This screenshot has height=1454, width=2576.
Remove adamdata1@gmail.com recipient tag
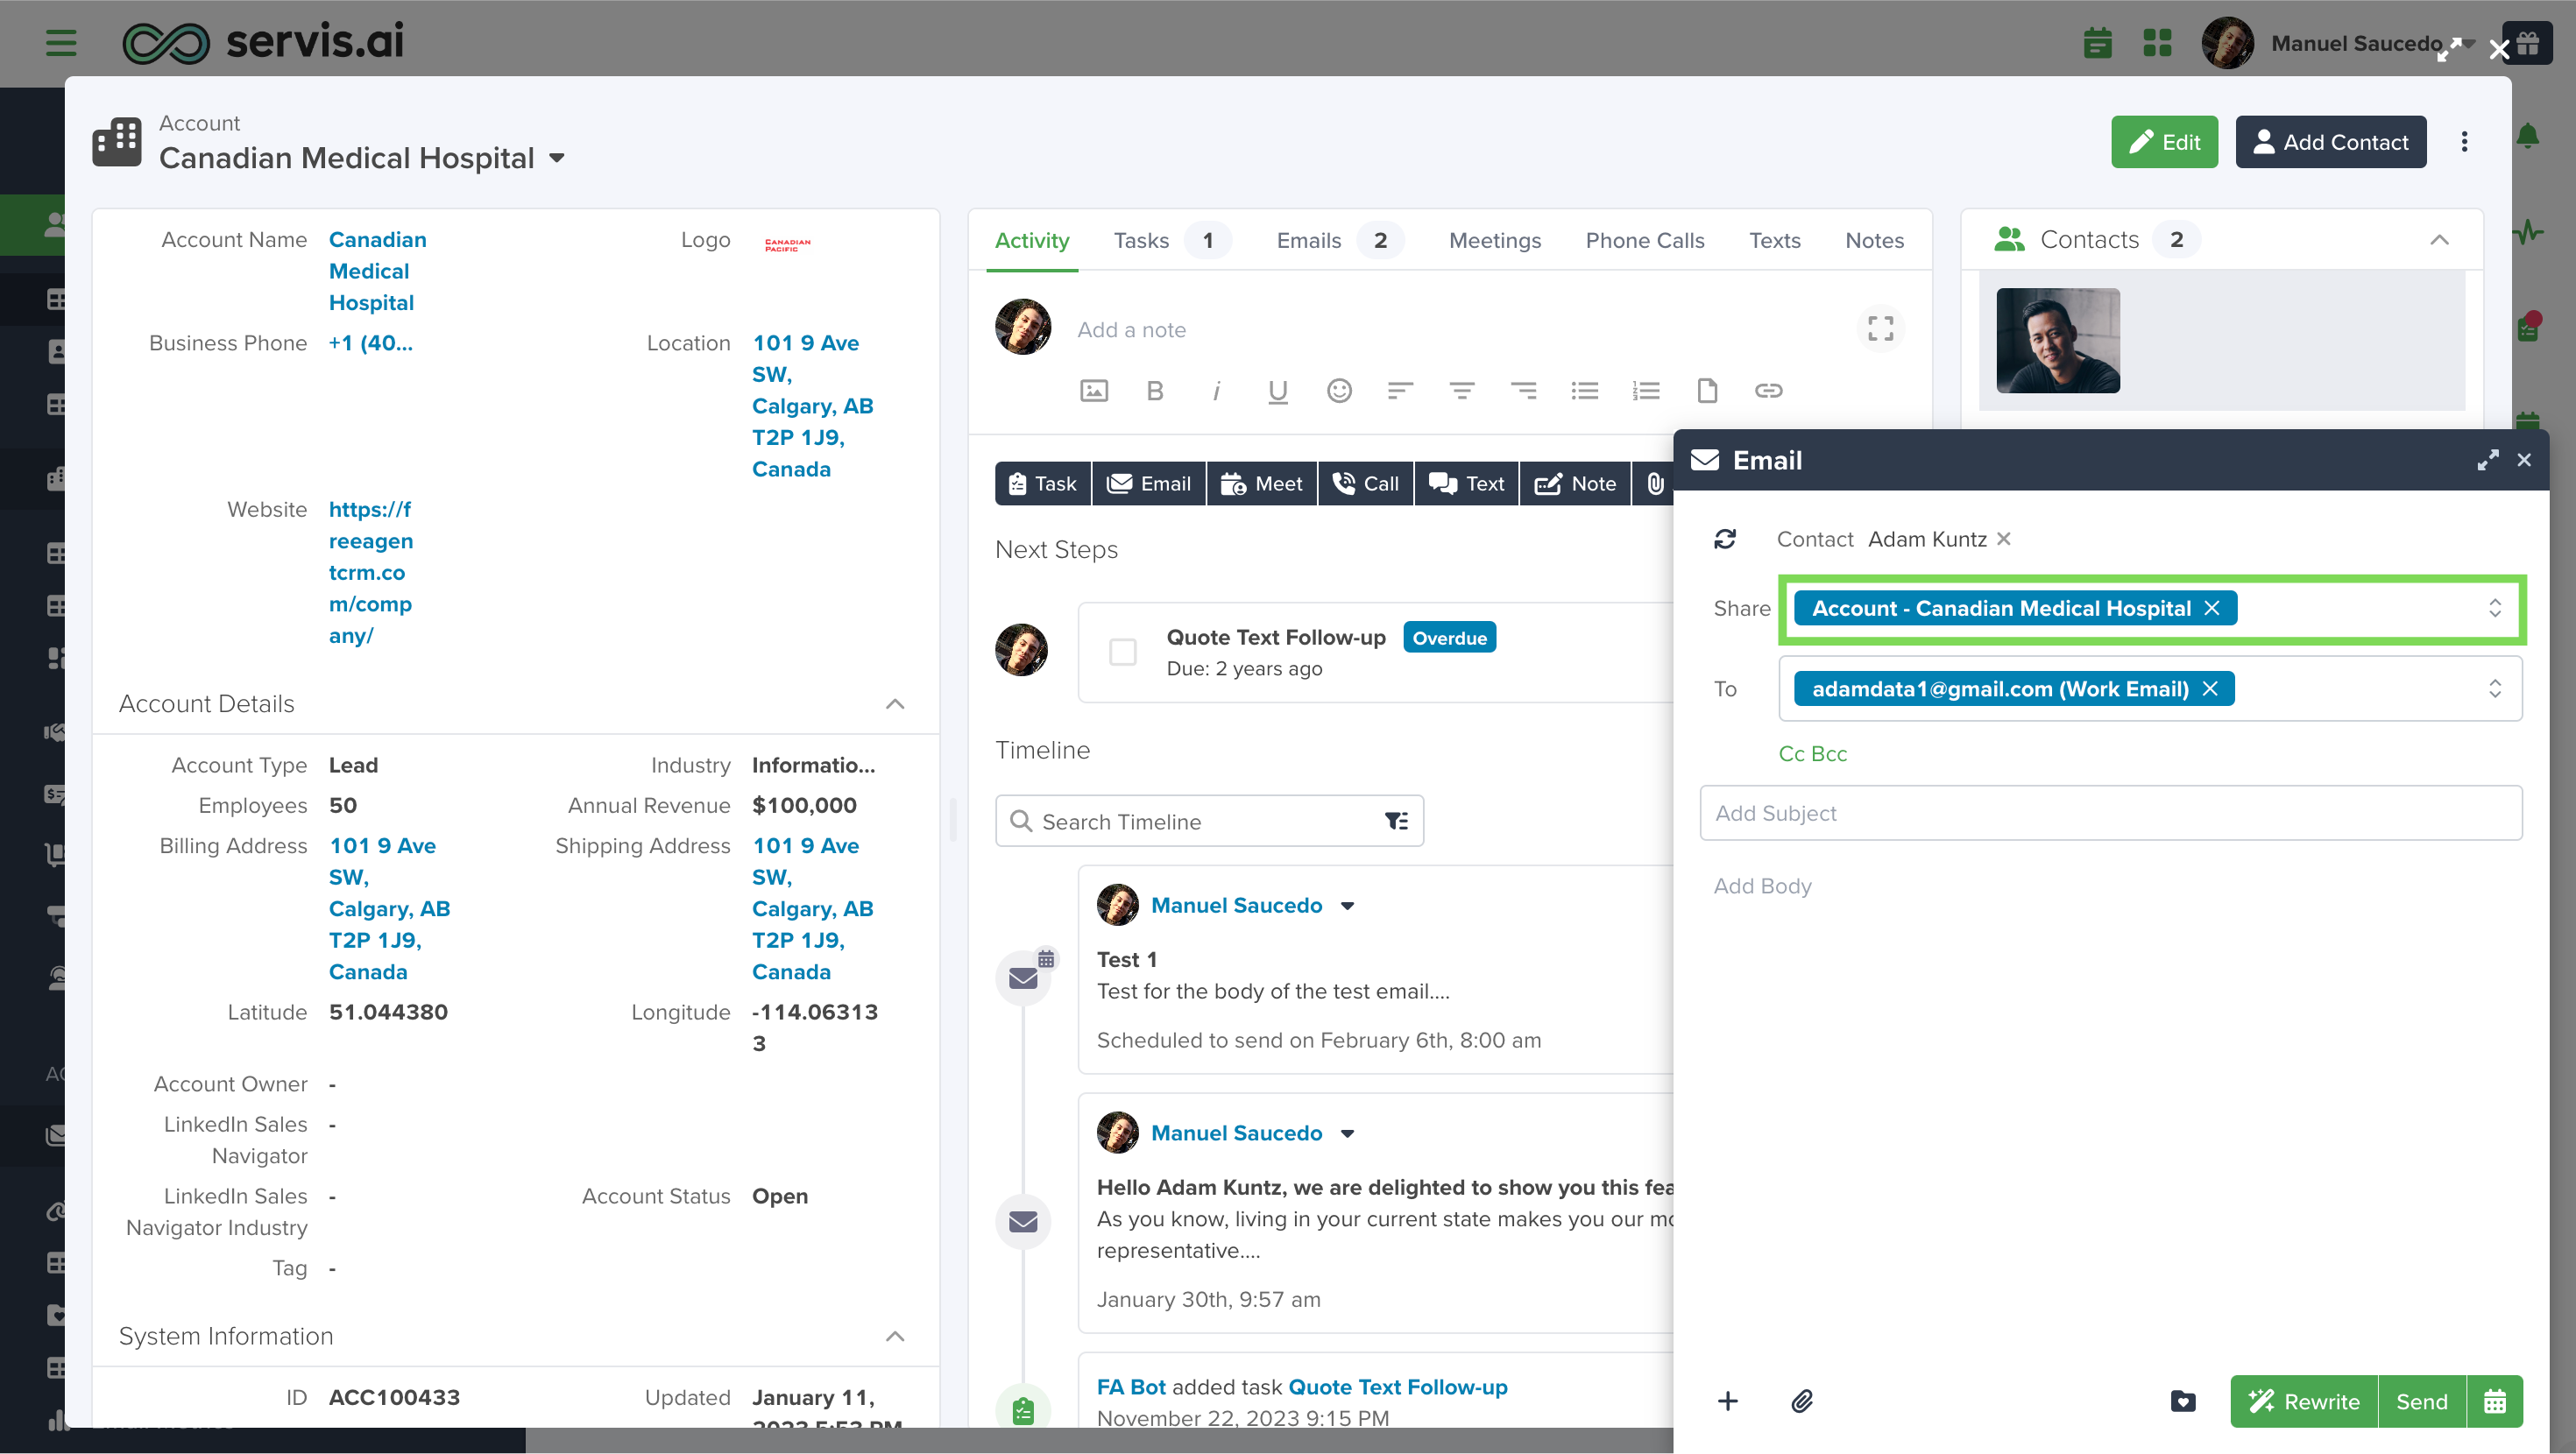coord(2210,689)
